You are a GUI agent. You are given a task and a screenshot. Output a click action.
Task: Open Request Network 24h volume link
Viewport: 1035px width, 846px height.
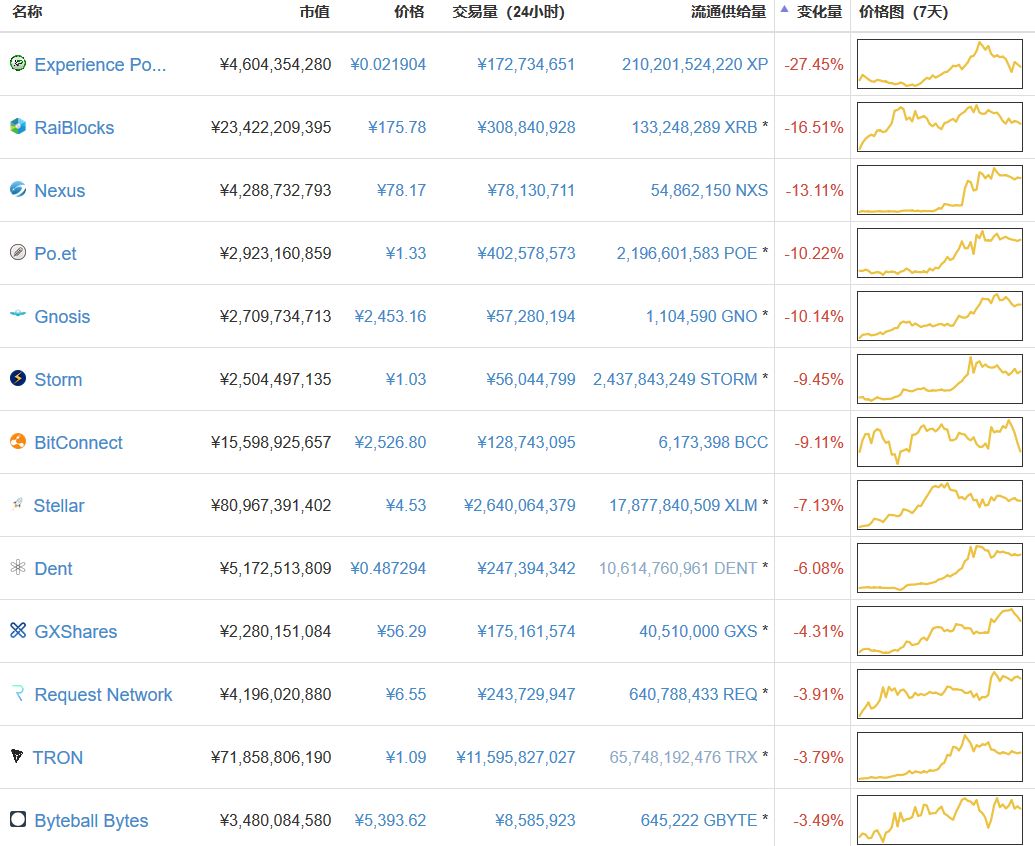[x=526, y=695]
